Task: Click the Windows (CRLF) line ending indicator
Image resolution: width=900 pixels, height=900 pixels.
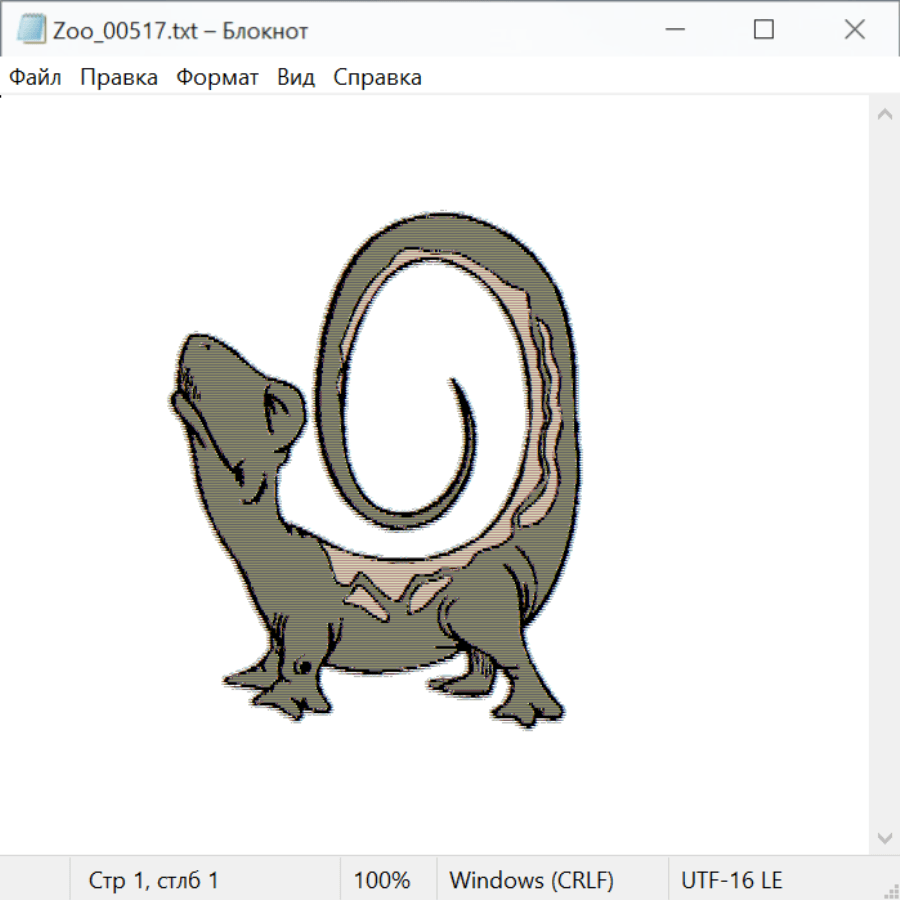Action: pyautogui.click(x=531, y=881)
